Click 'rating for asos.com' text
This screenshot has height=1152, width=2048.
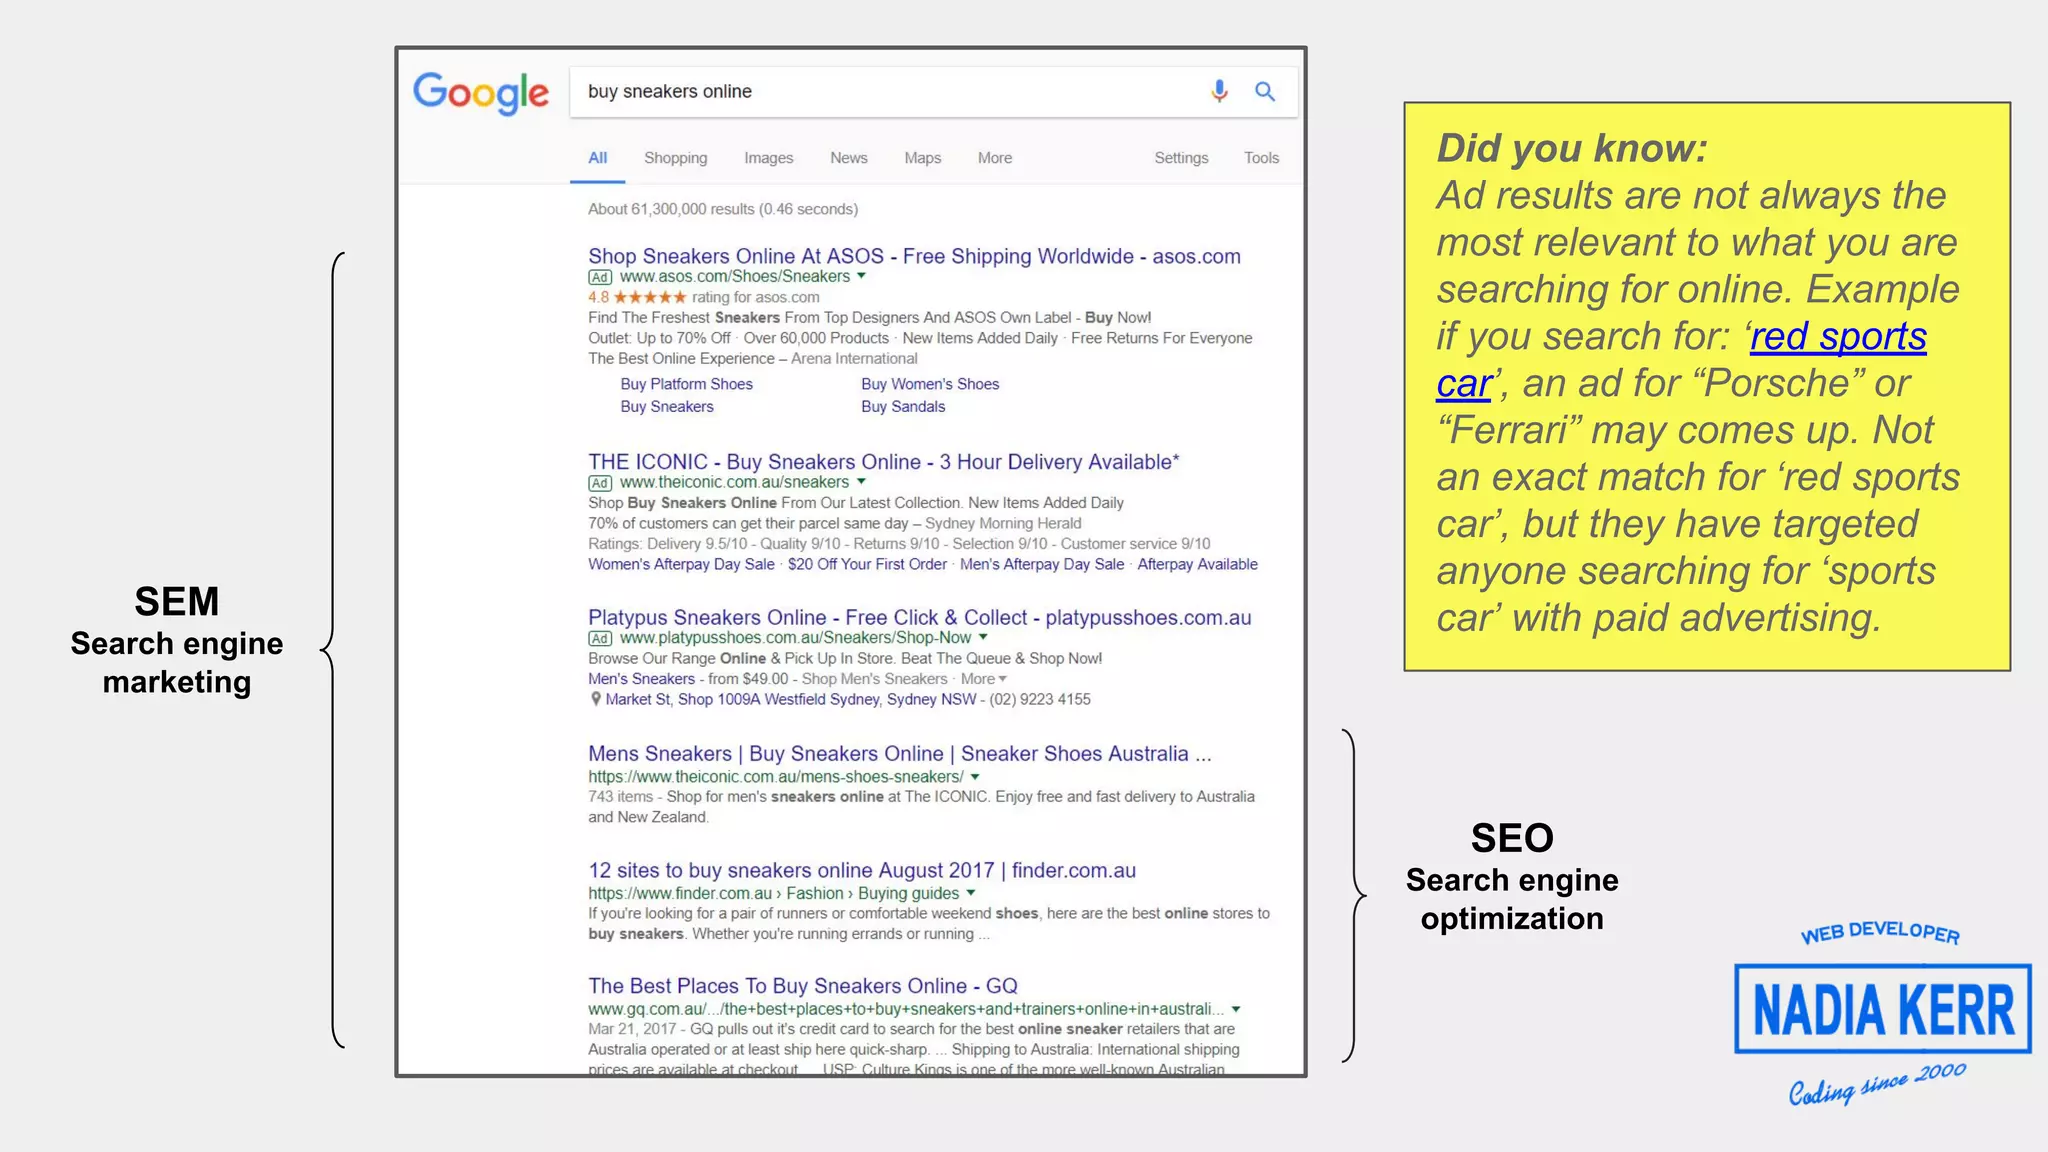(756, 297)
